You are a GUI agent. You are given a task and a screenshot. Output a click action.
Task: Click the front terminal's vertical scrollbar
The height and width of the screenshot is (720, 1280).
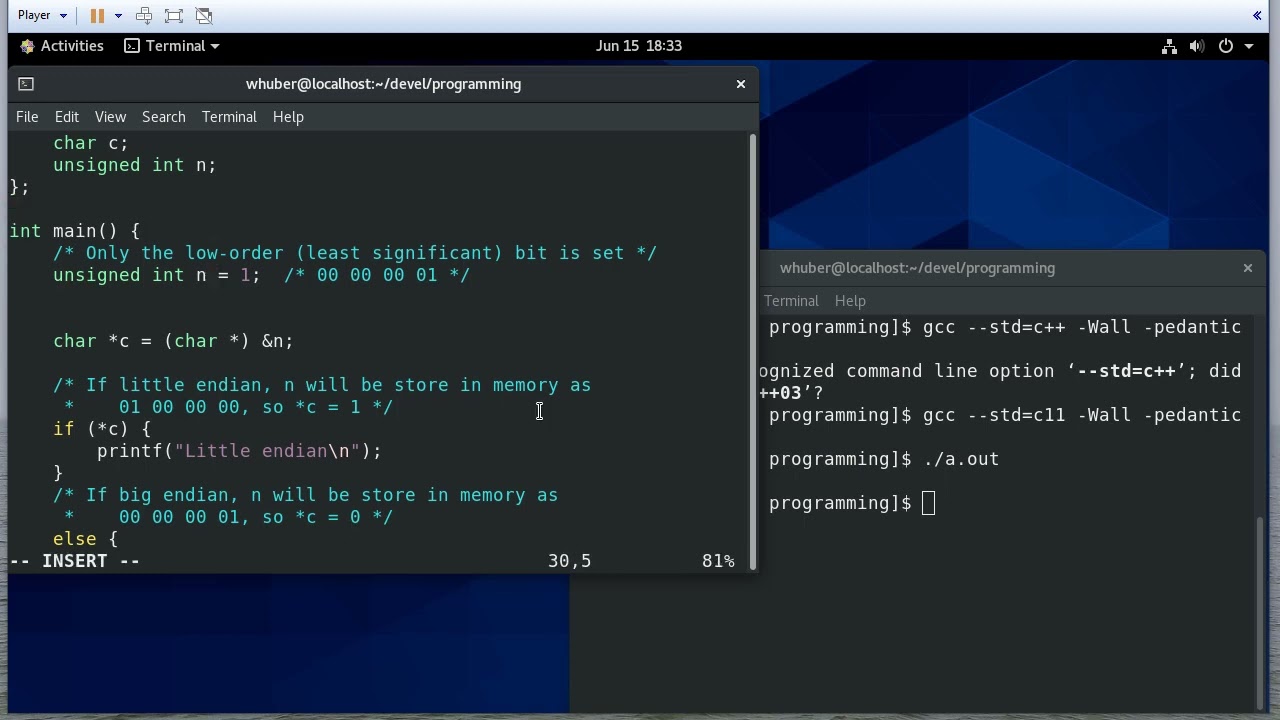pos(753,350)
